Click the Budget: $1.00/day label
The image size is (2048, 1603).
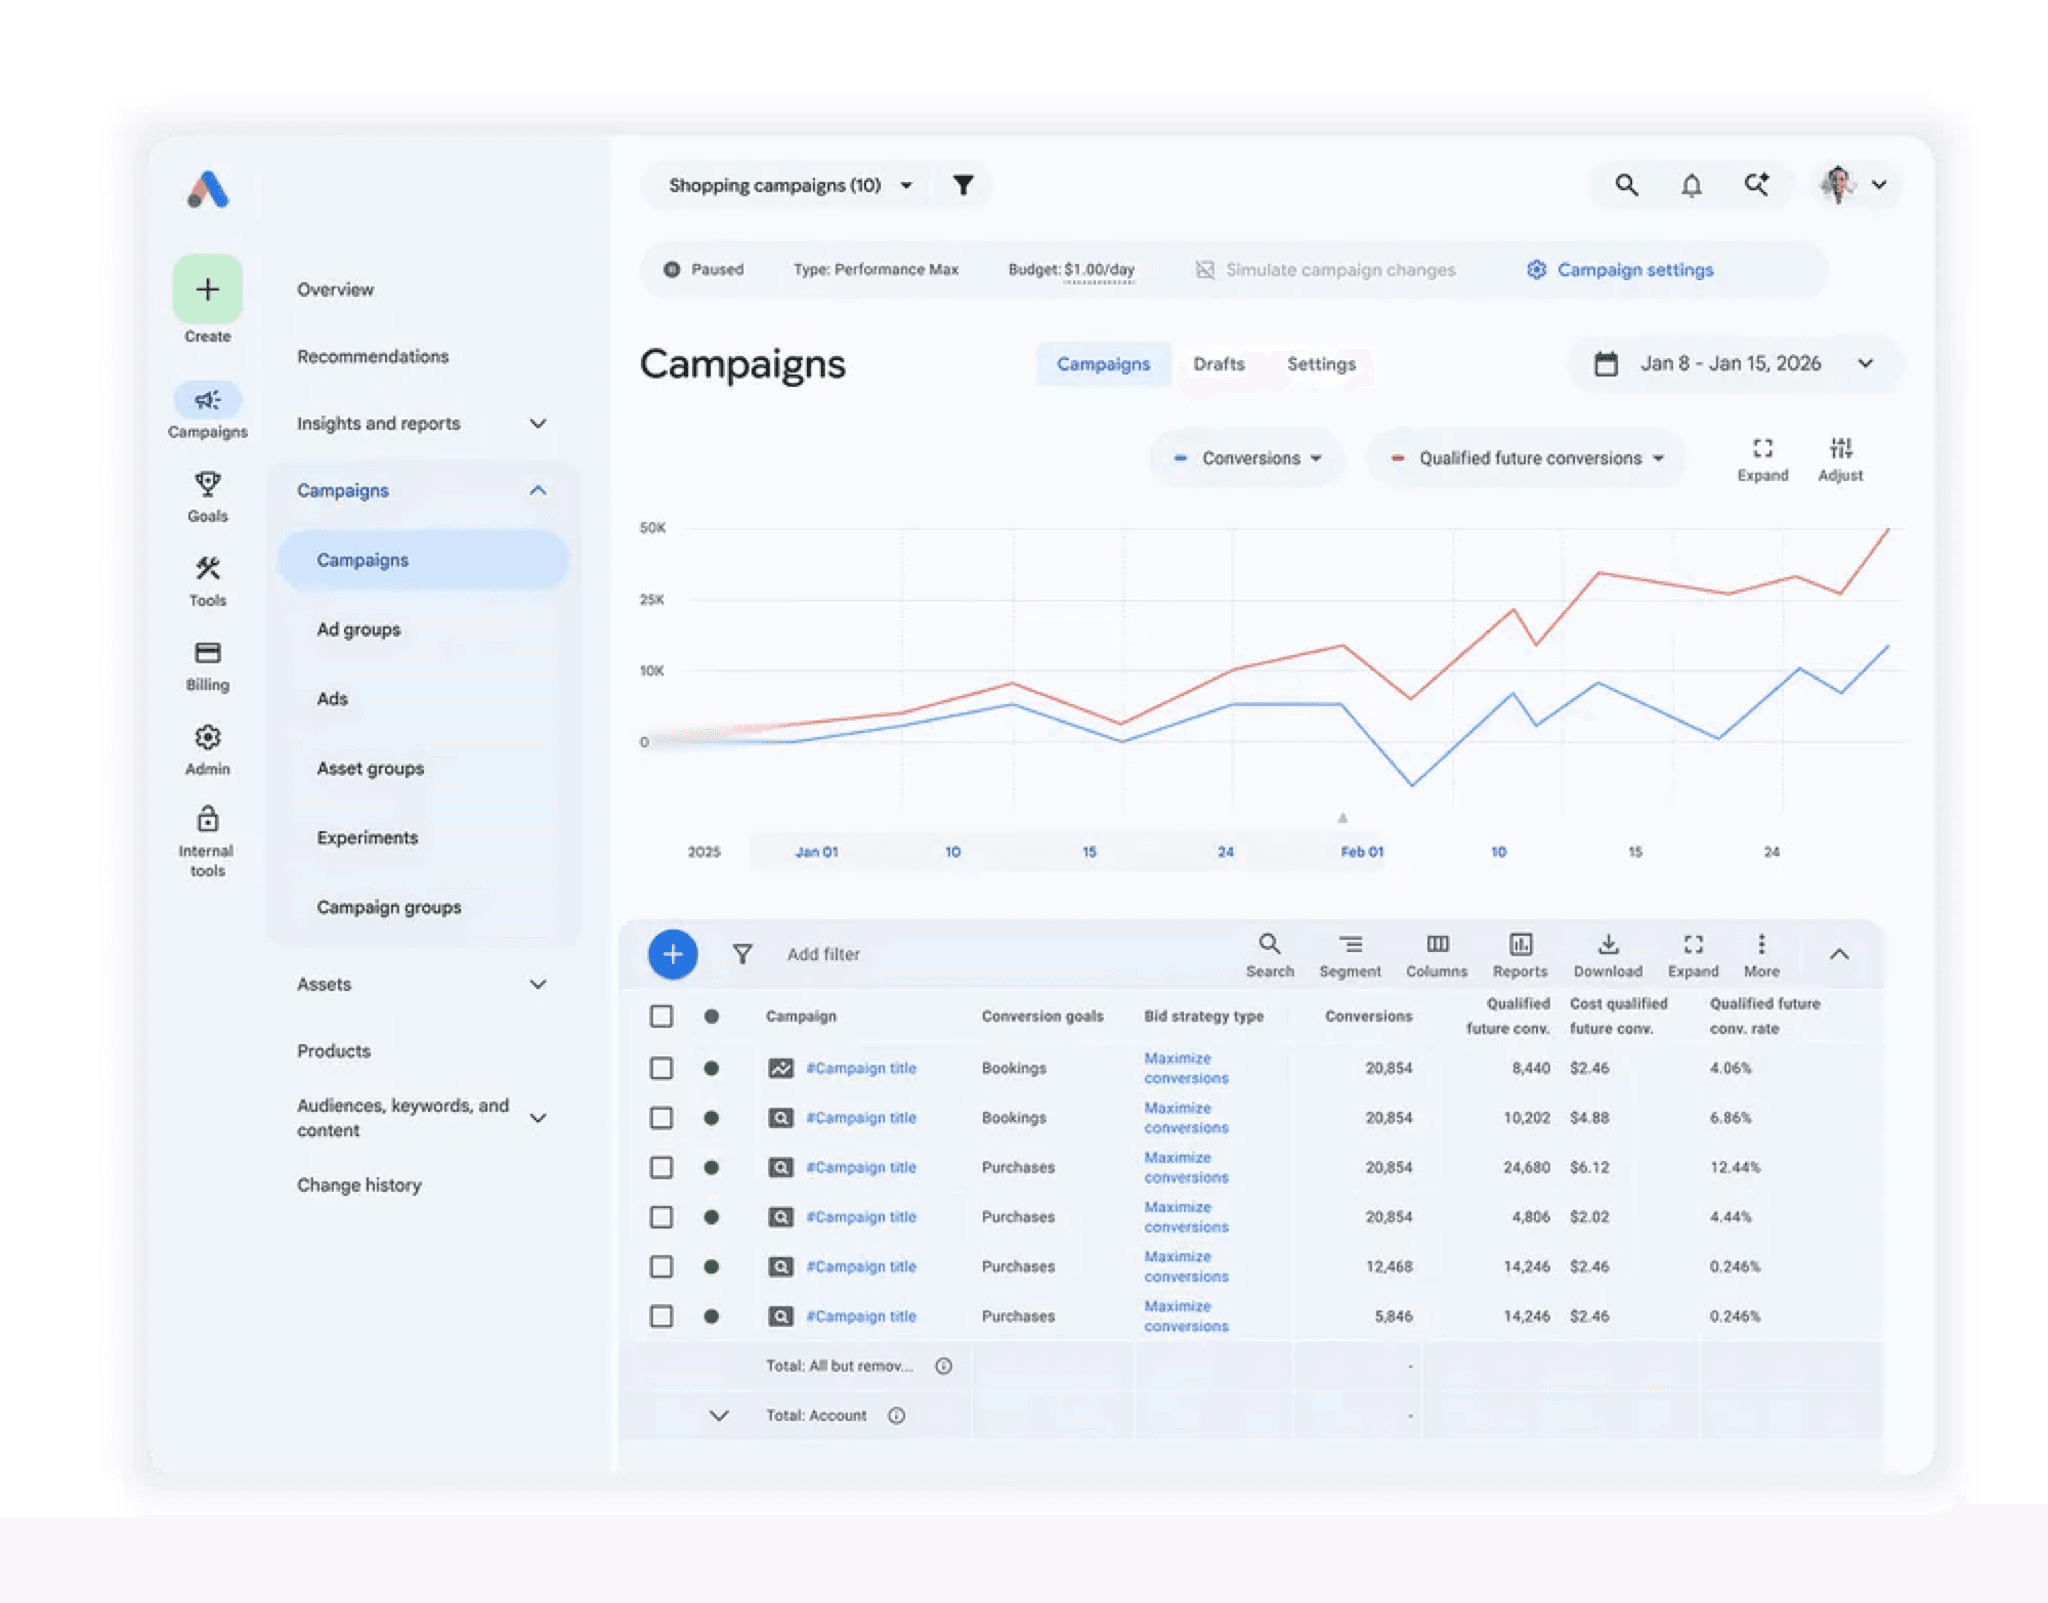click(1071, 270)
